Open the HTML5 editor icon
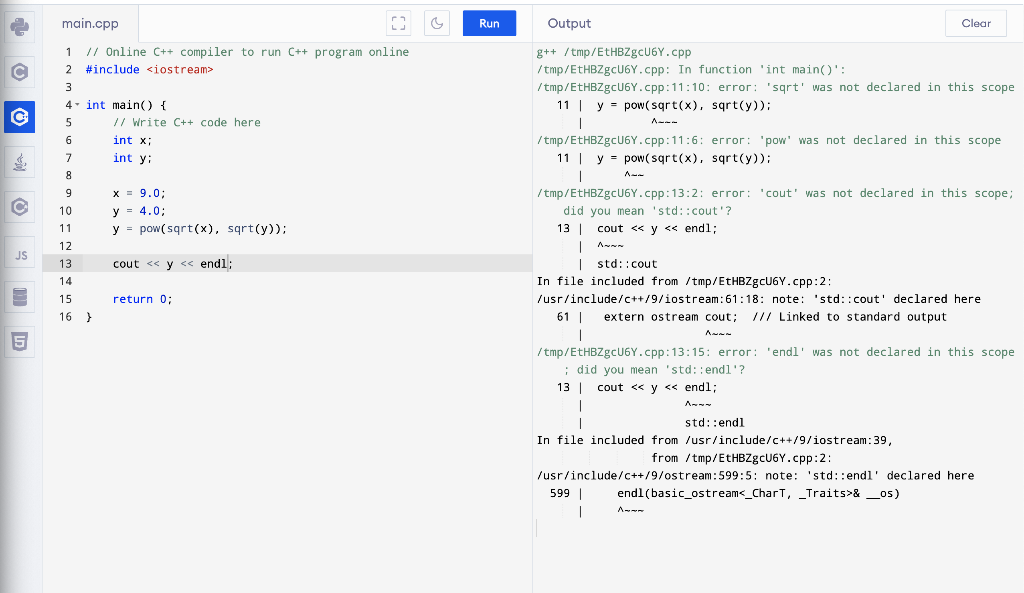Image resolution: width=1024 pixels, height=593 pixels. click(x=20, y=342)
